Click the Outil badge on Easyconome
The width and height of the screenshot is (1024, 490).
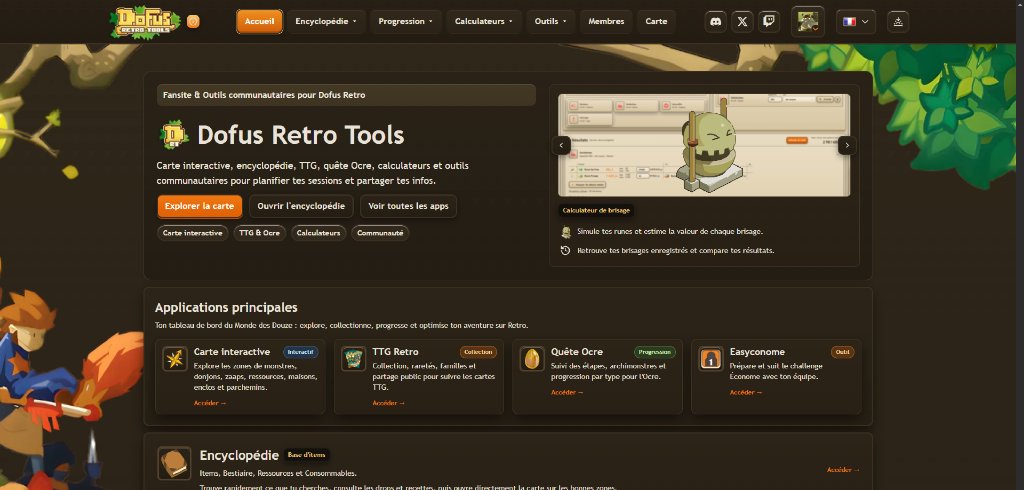click(x=842, y=352)
